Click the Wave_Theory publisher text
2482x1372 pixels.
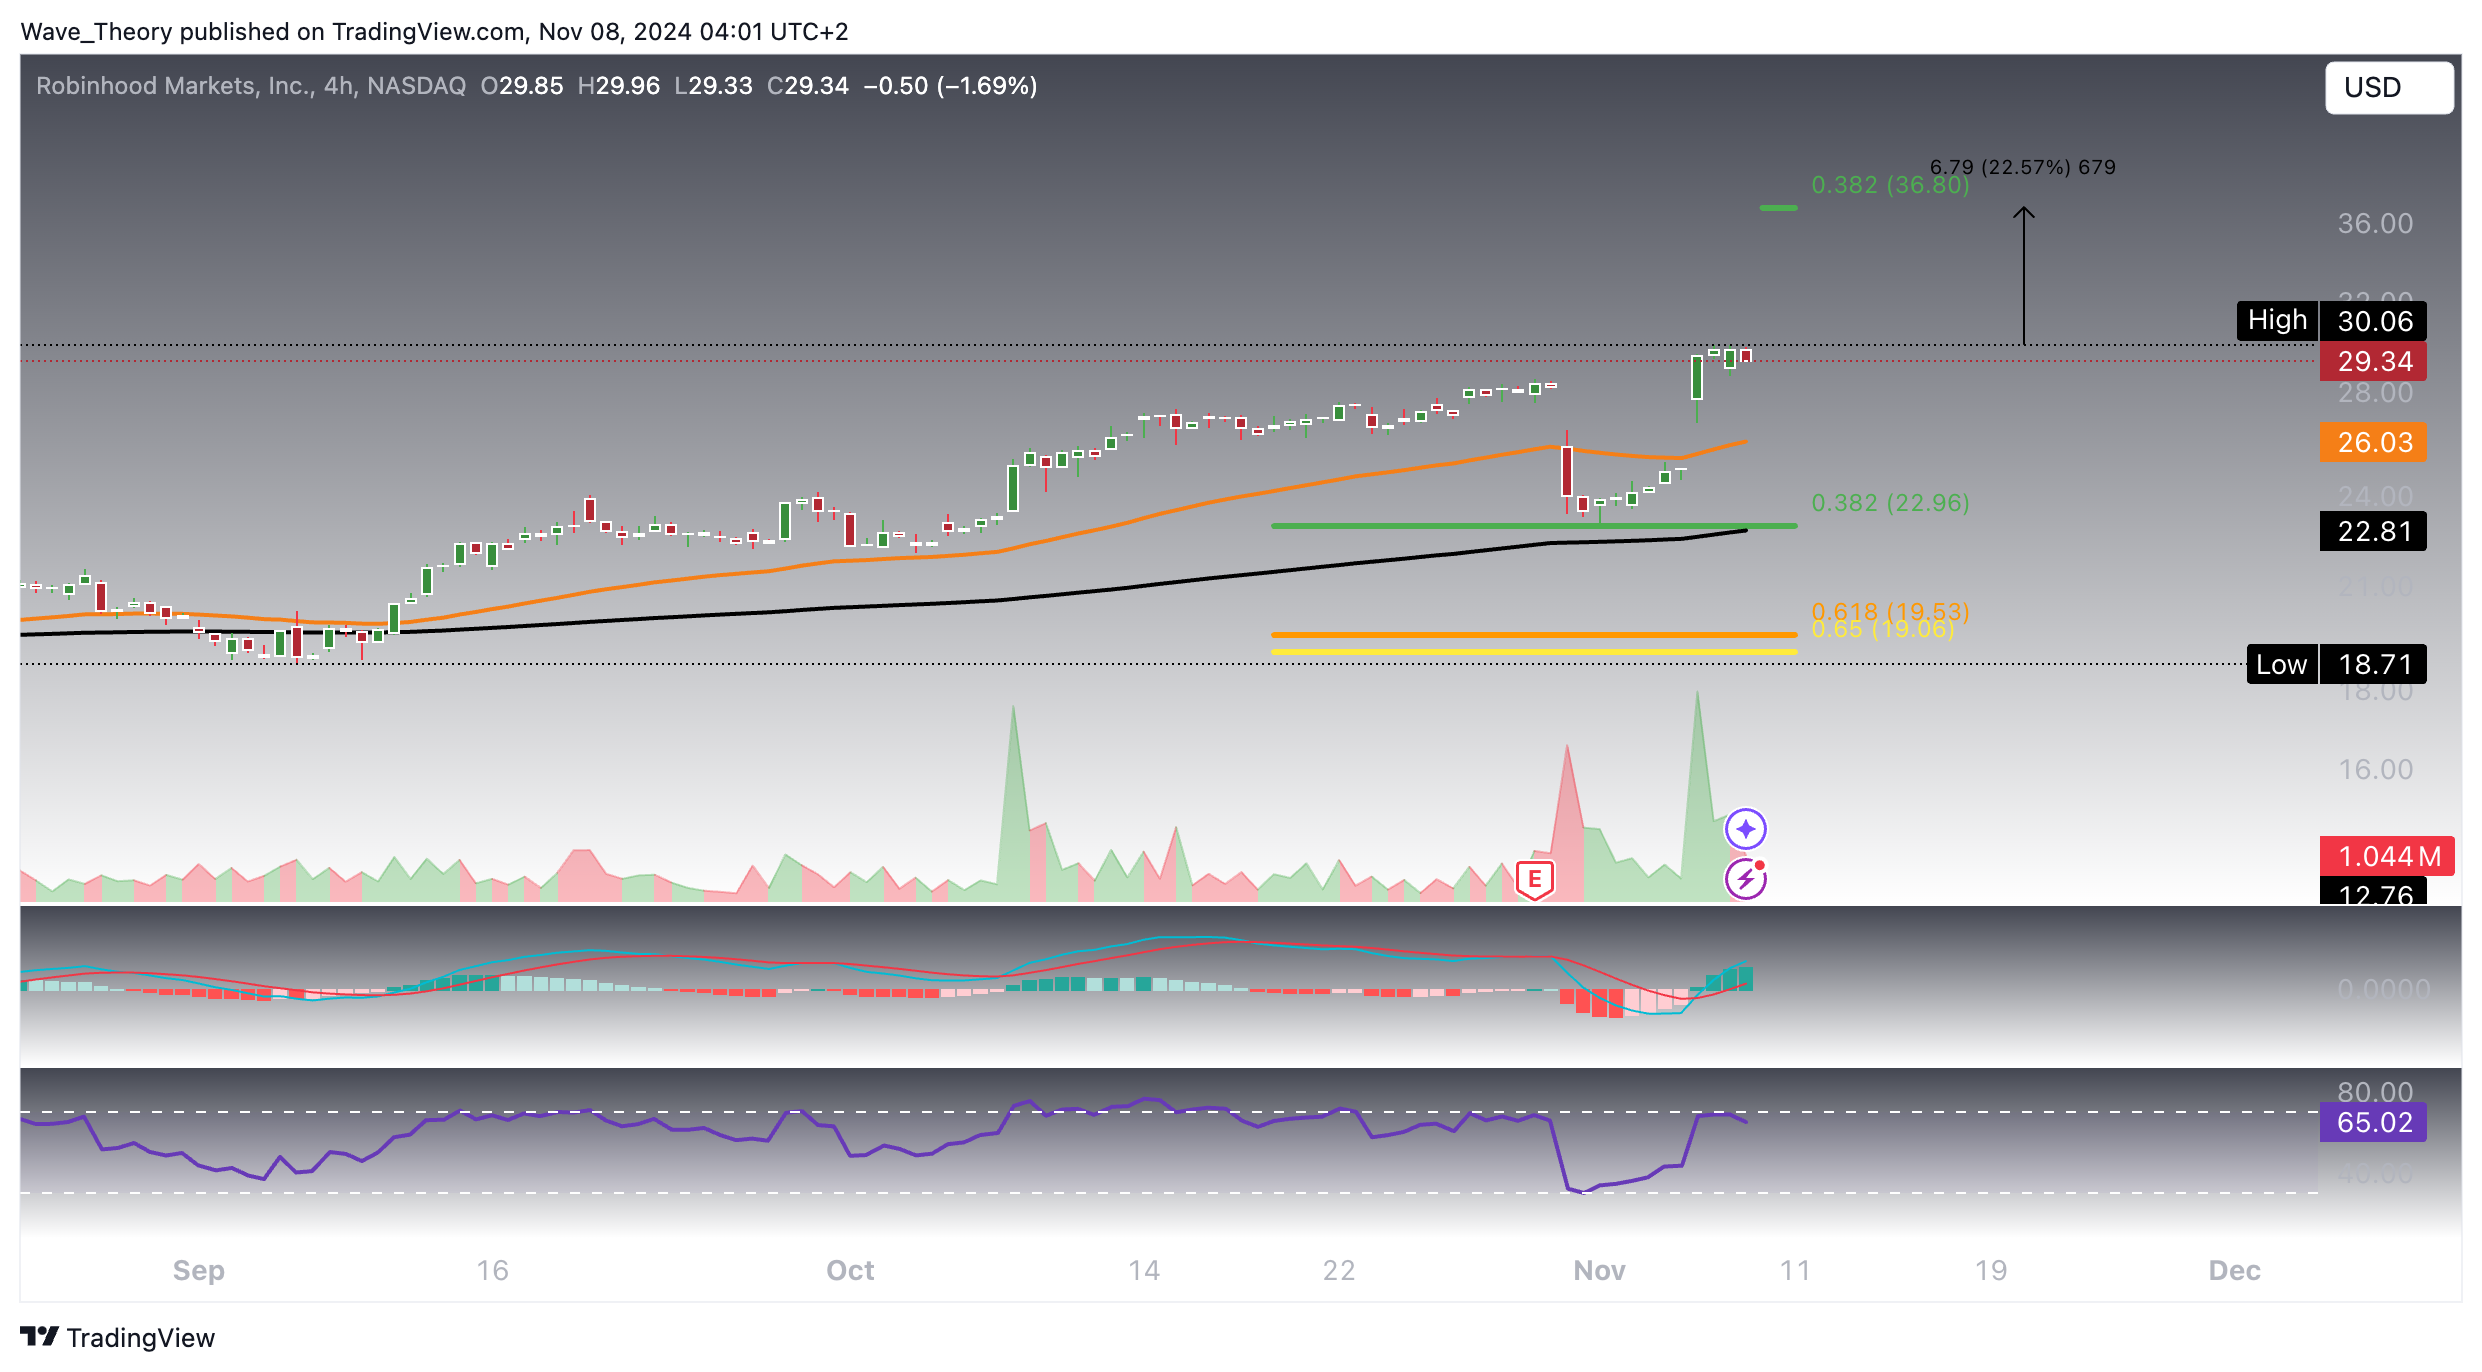[97, 31]
